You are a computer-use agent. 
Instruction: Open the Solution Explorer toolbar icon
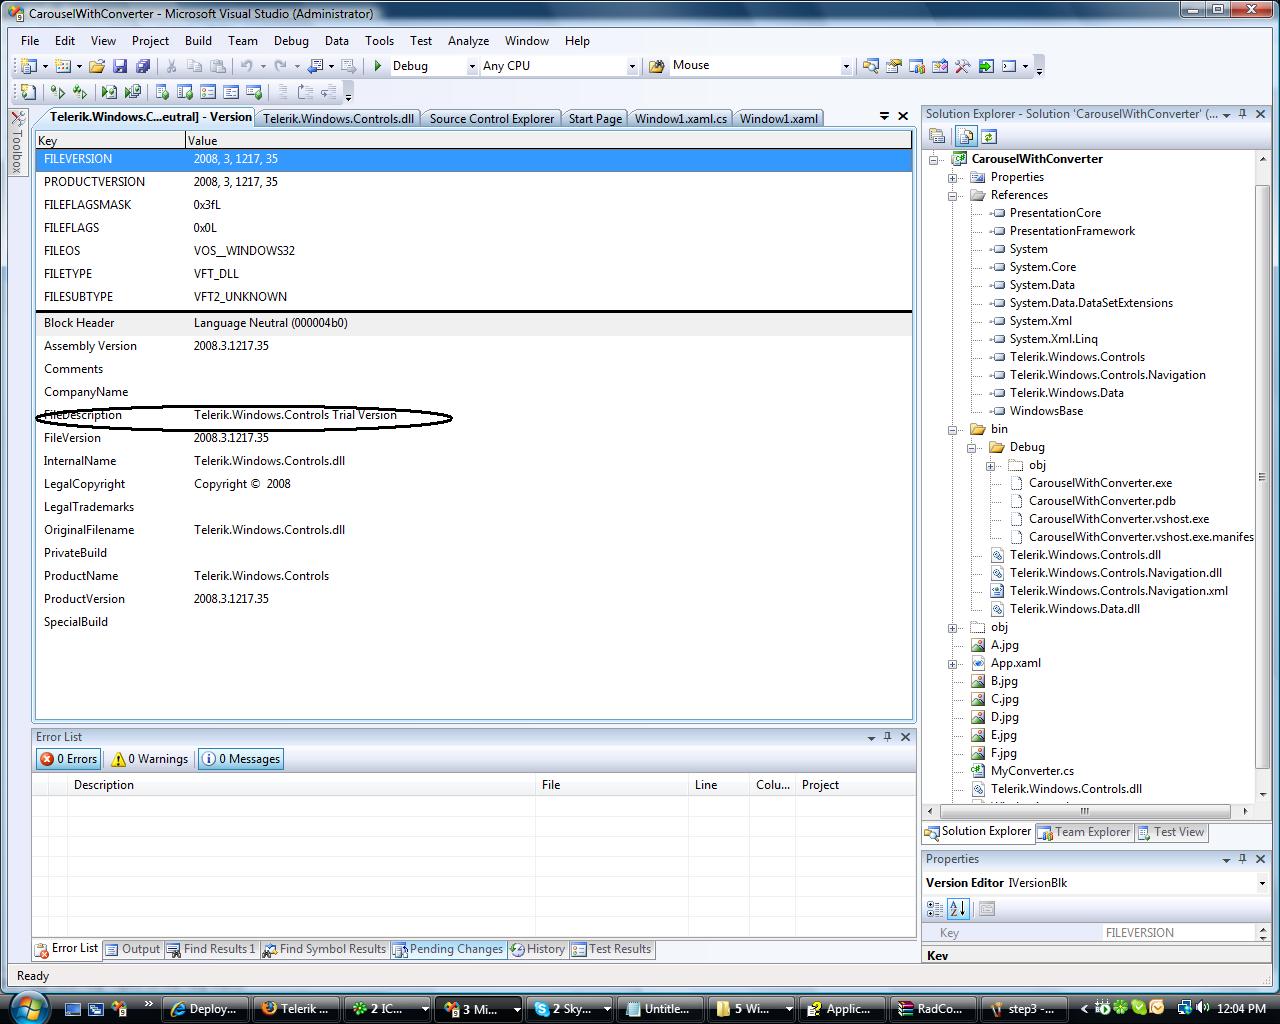[870, 66]
